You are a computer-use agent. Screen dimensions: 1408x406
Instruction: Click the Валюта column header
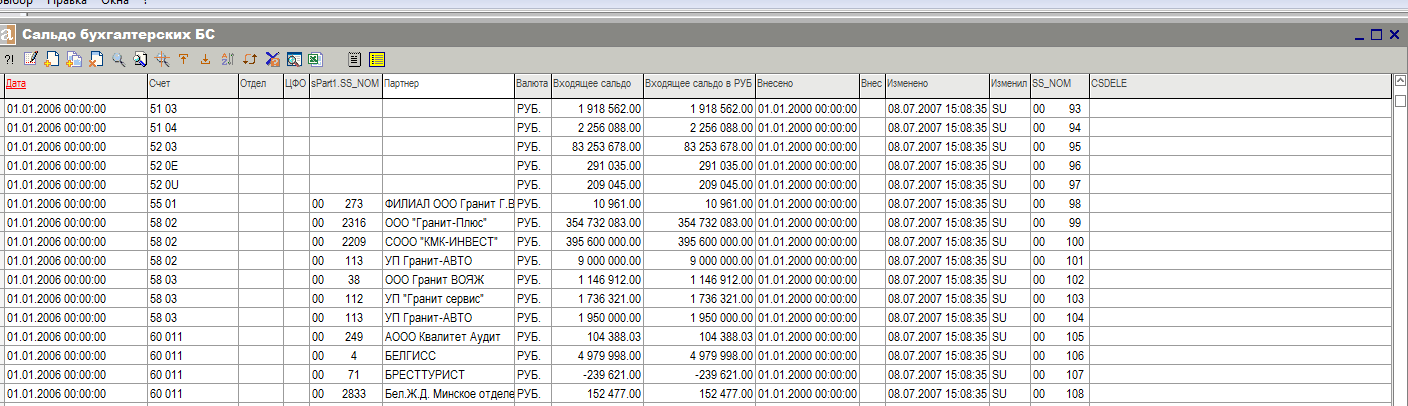pos(532,85)
